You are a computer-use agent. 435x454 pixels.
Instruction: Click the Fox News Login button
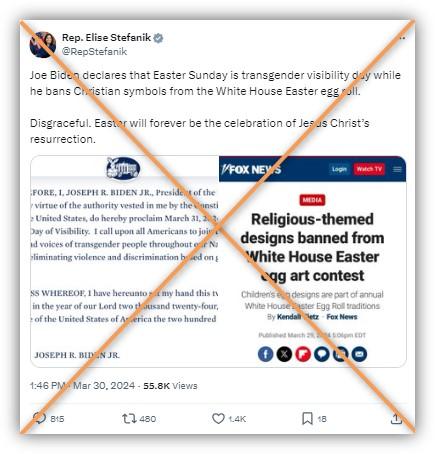pos(339,169)
